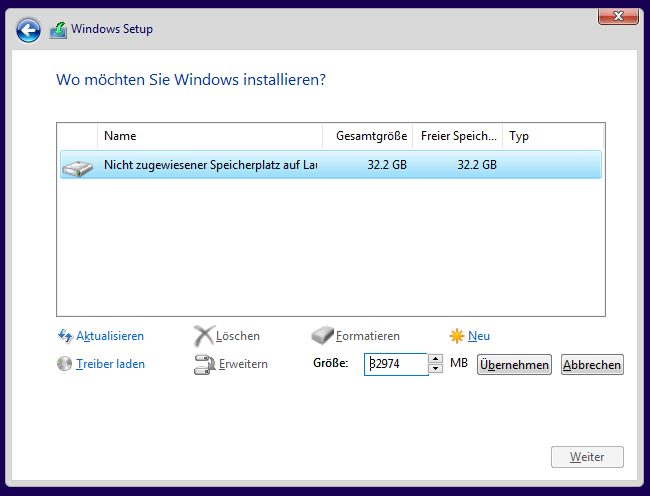Click the Neu link
This screenshot has width=650, height=496.
click(479, 336)
